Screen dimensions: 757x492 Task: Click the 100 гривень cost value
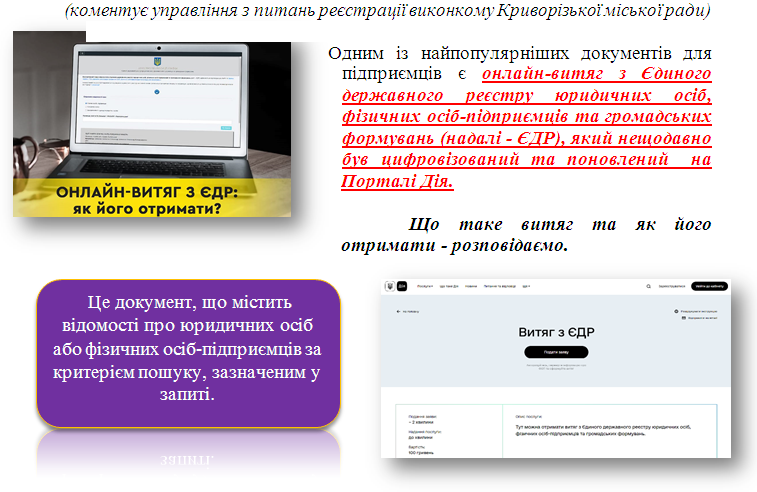[421, 453]
